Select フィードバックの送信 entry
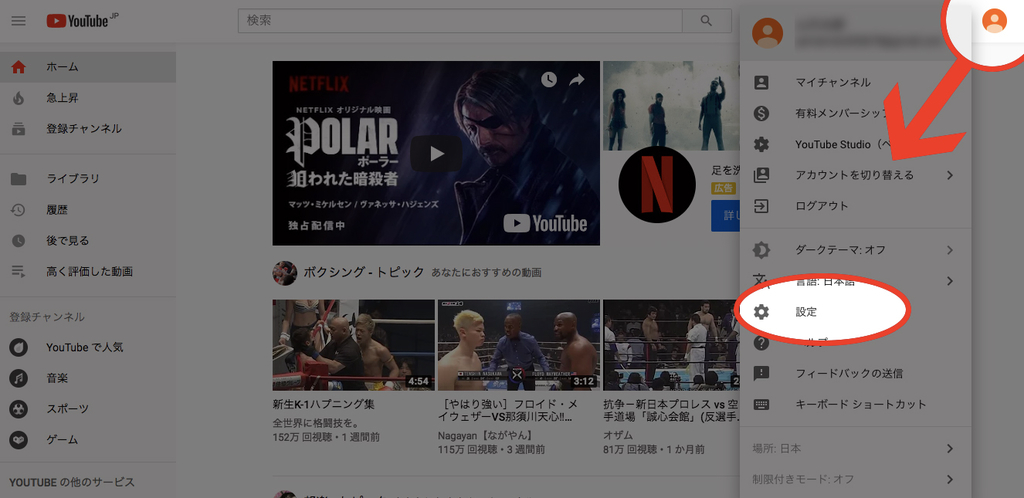The height and width of the screenshot is (498, 1024). pyautogui.click(x=856, y=373)
